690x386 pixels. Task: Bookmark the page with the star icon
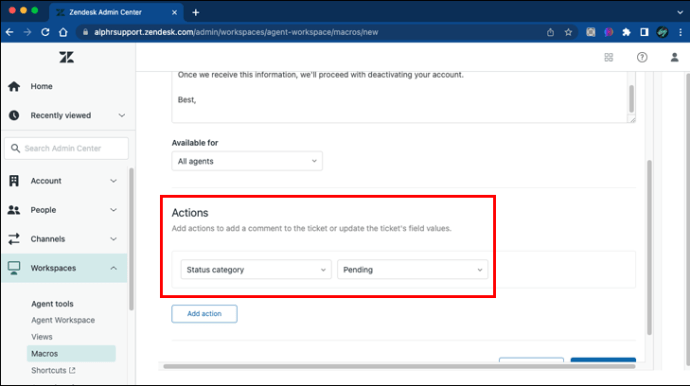tap(569, 32)
